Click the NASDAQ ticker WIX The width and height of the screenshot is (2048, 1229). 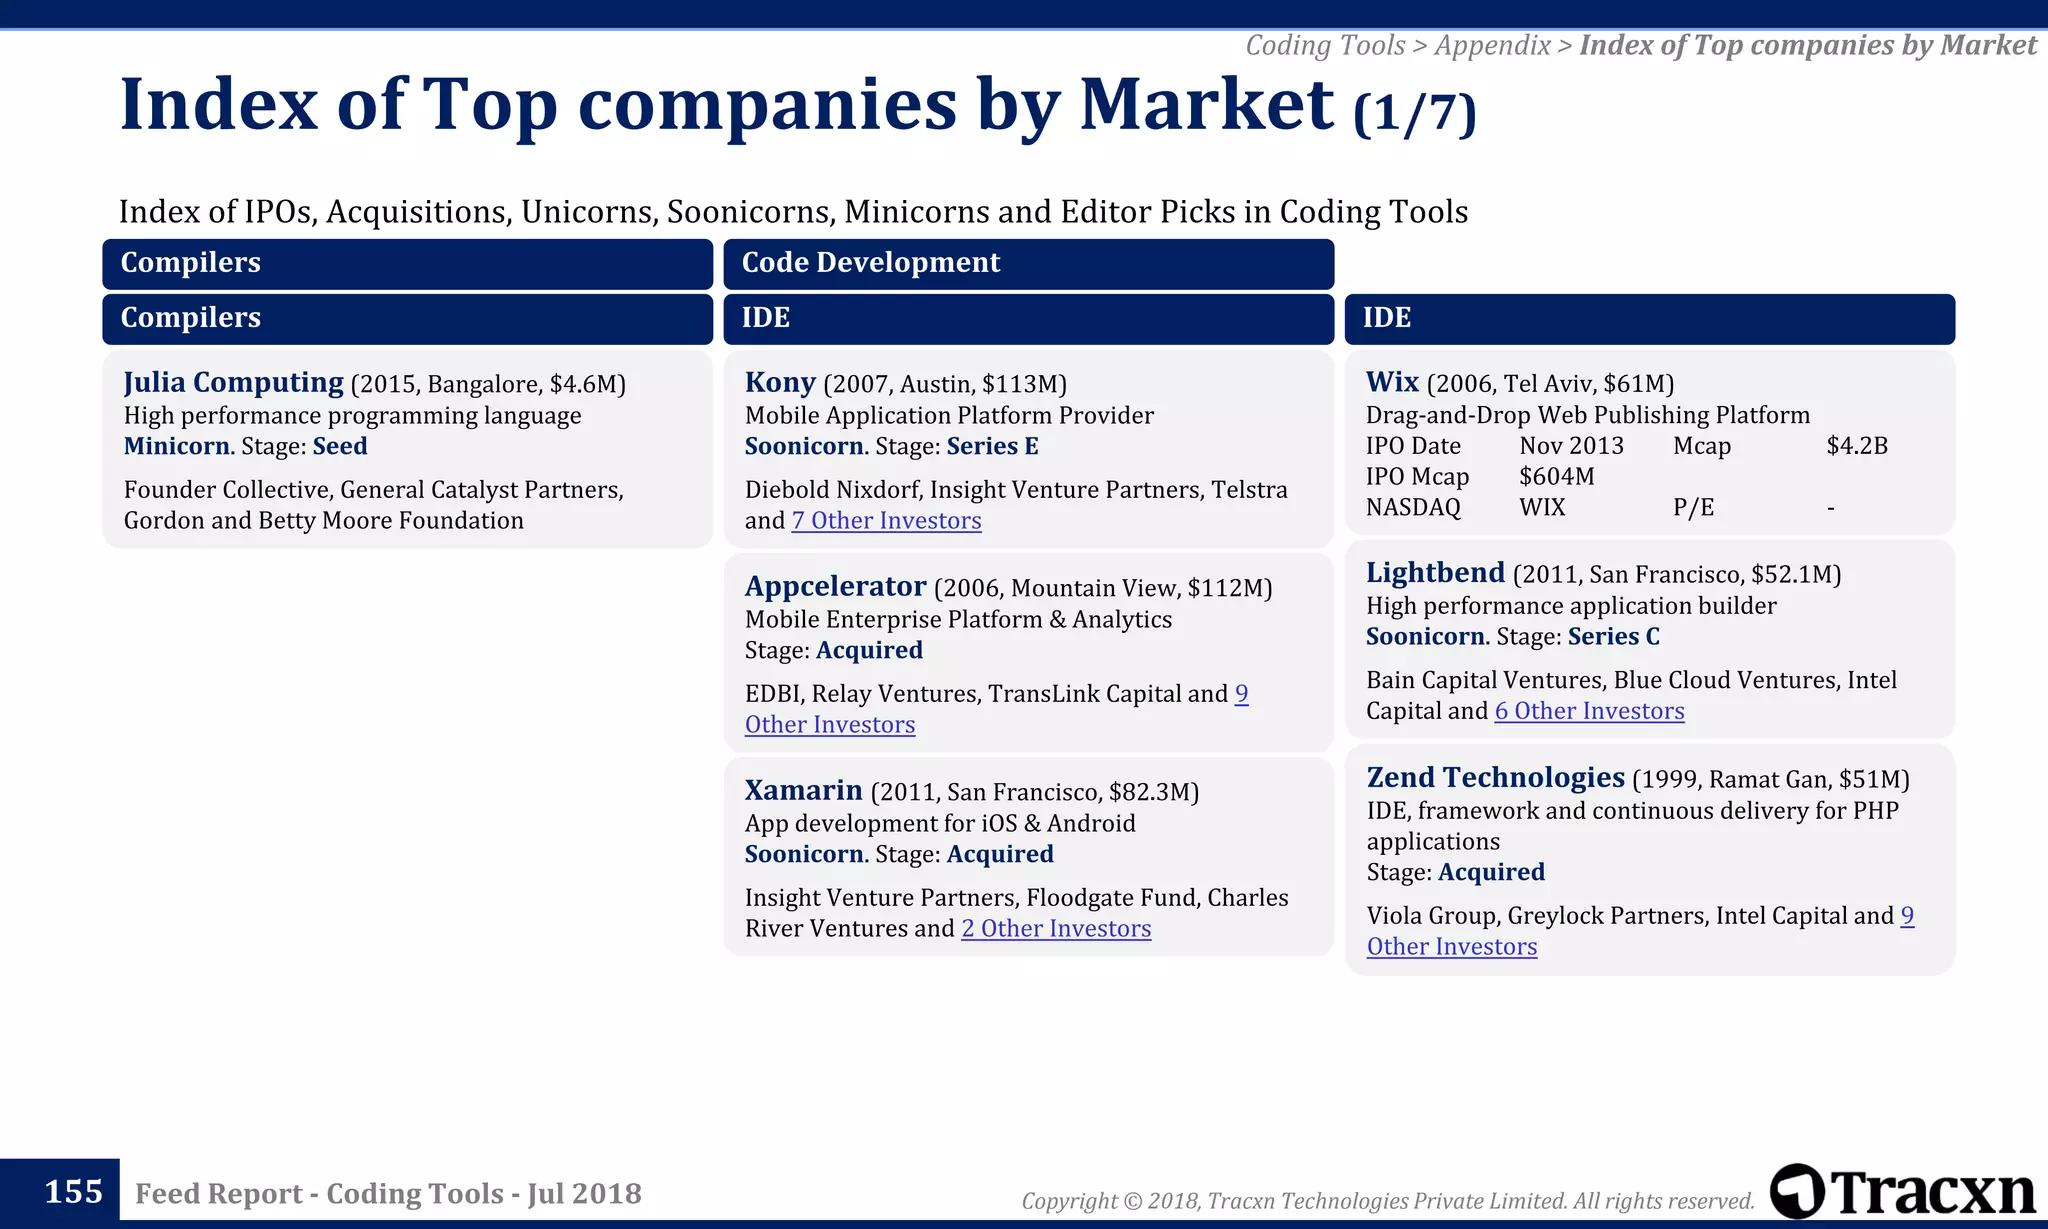click(1542, 508)
